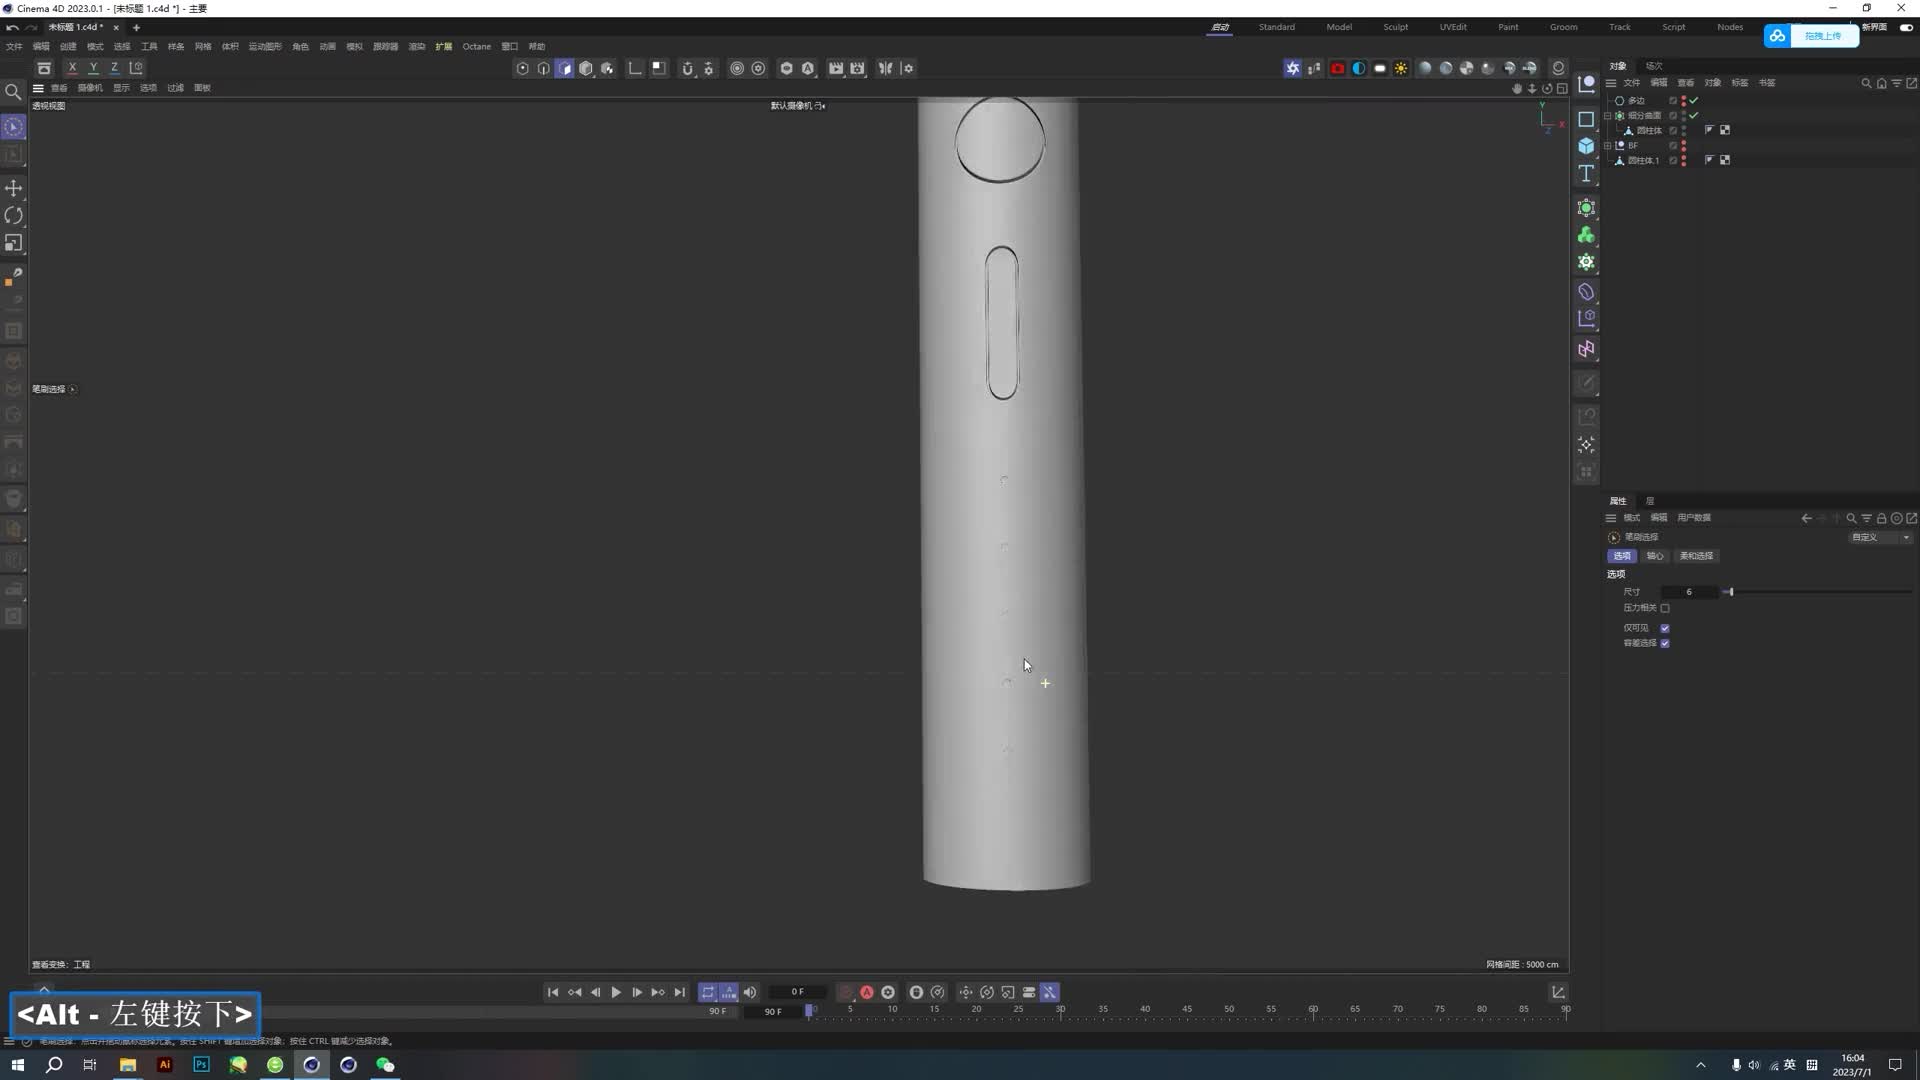The width and height of the screenshot is (1920, 1080).
Task: Select the Rotate tool in left toolbar
Action: 14,215
